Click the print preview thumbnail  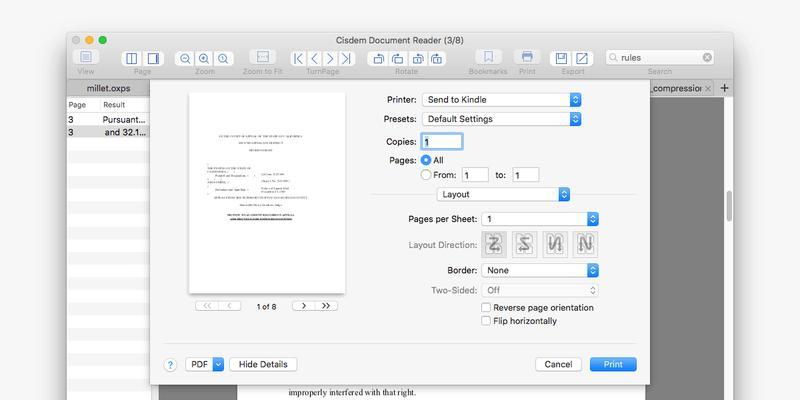267,193
